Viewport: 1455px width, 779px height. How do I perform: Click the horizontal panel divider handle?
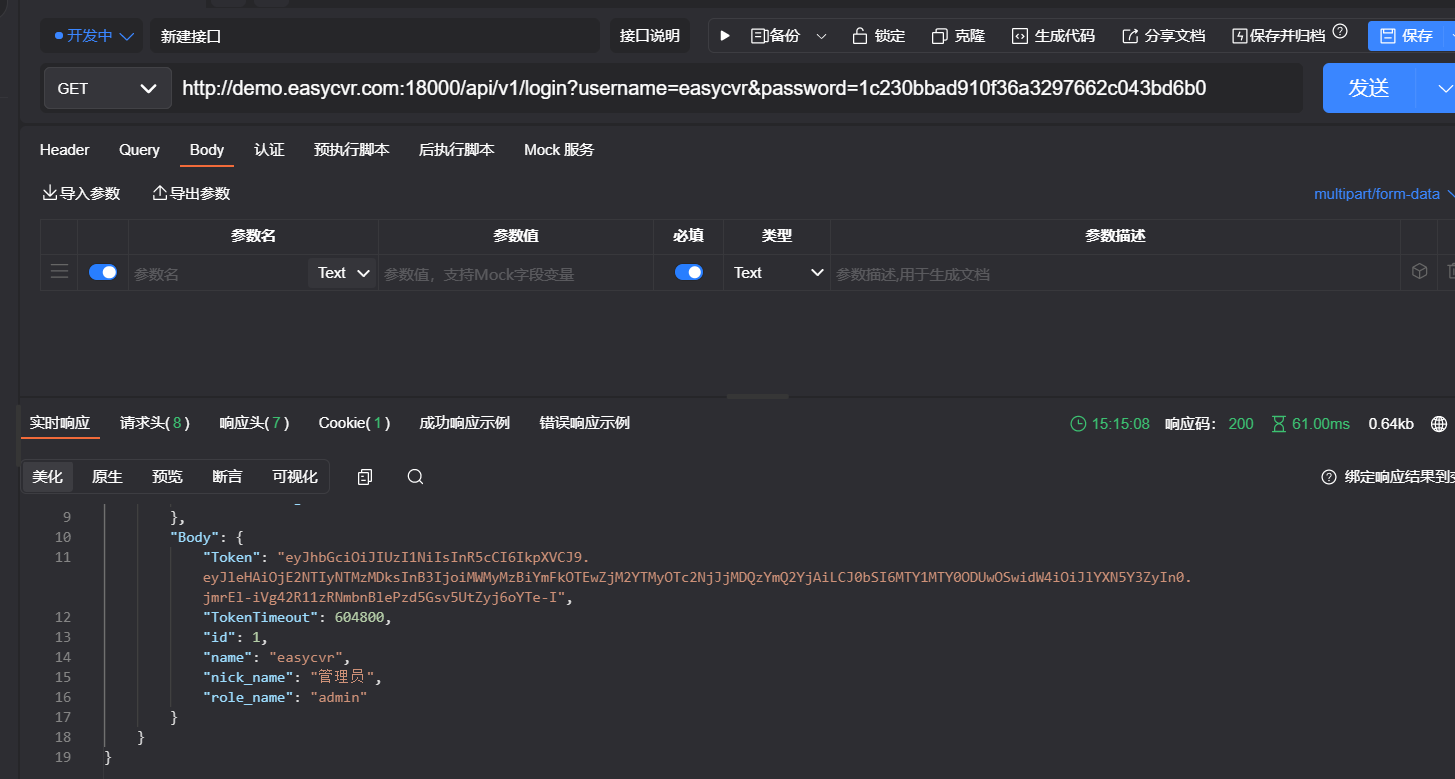click(757, 397)
